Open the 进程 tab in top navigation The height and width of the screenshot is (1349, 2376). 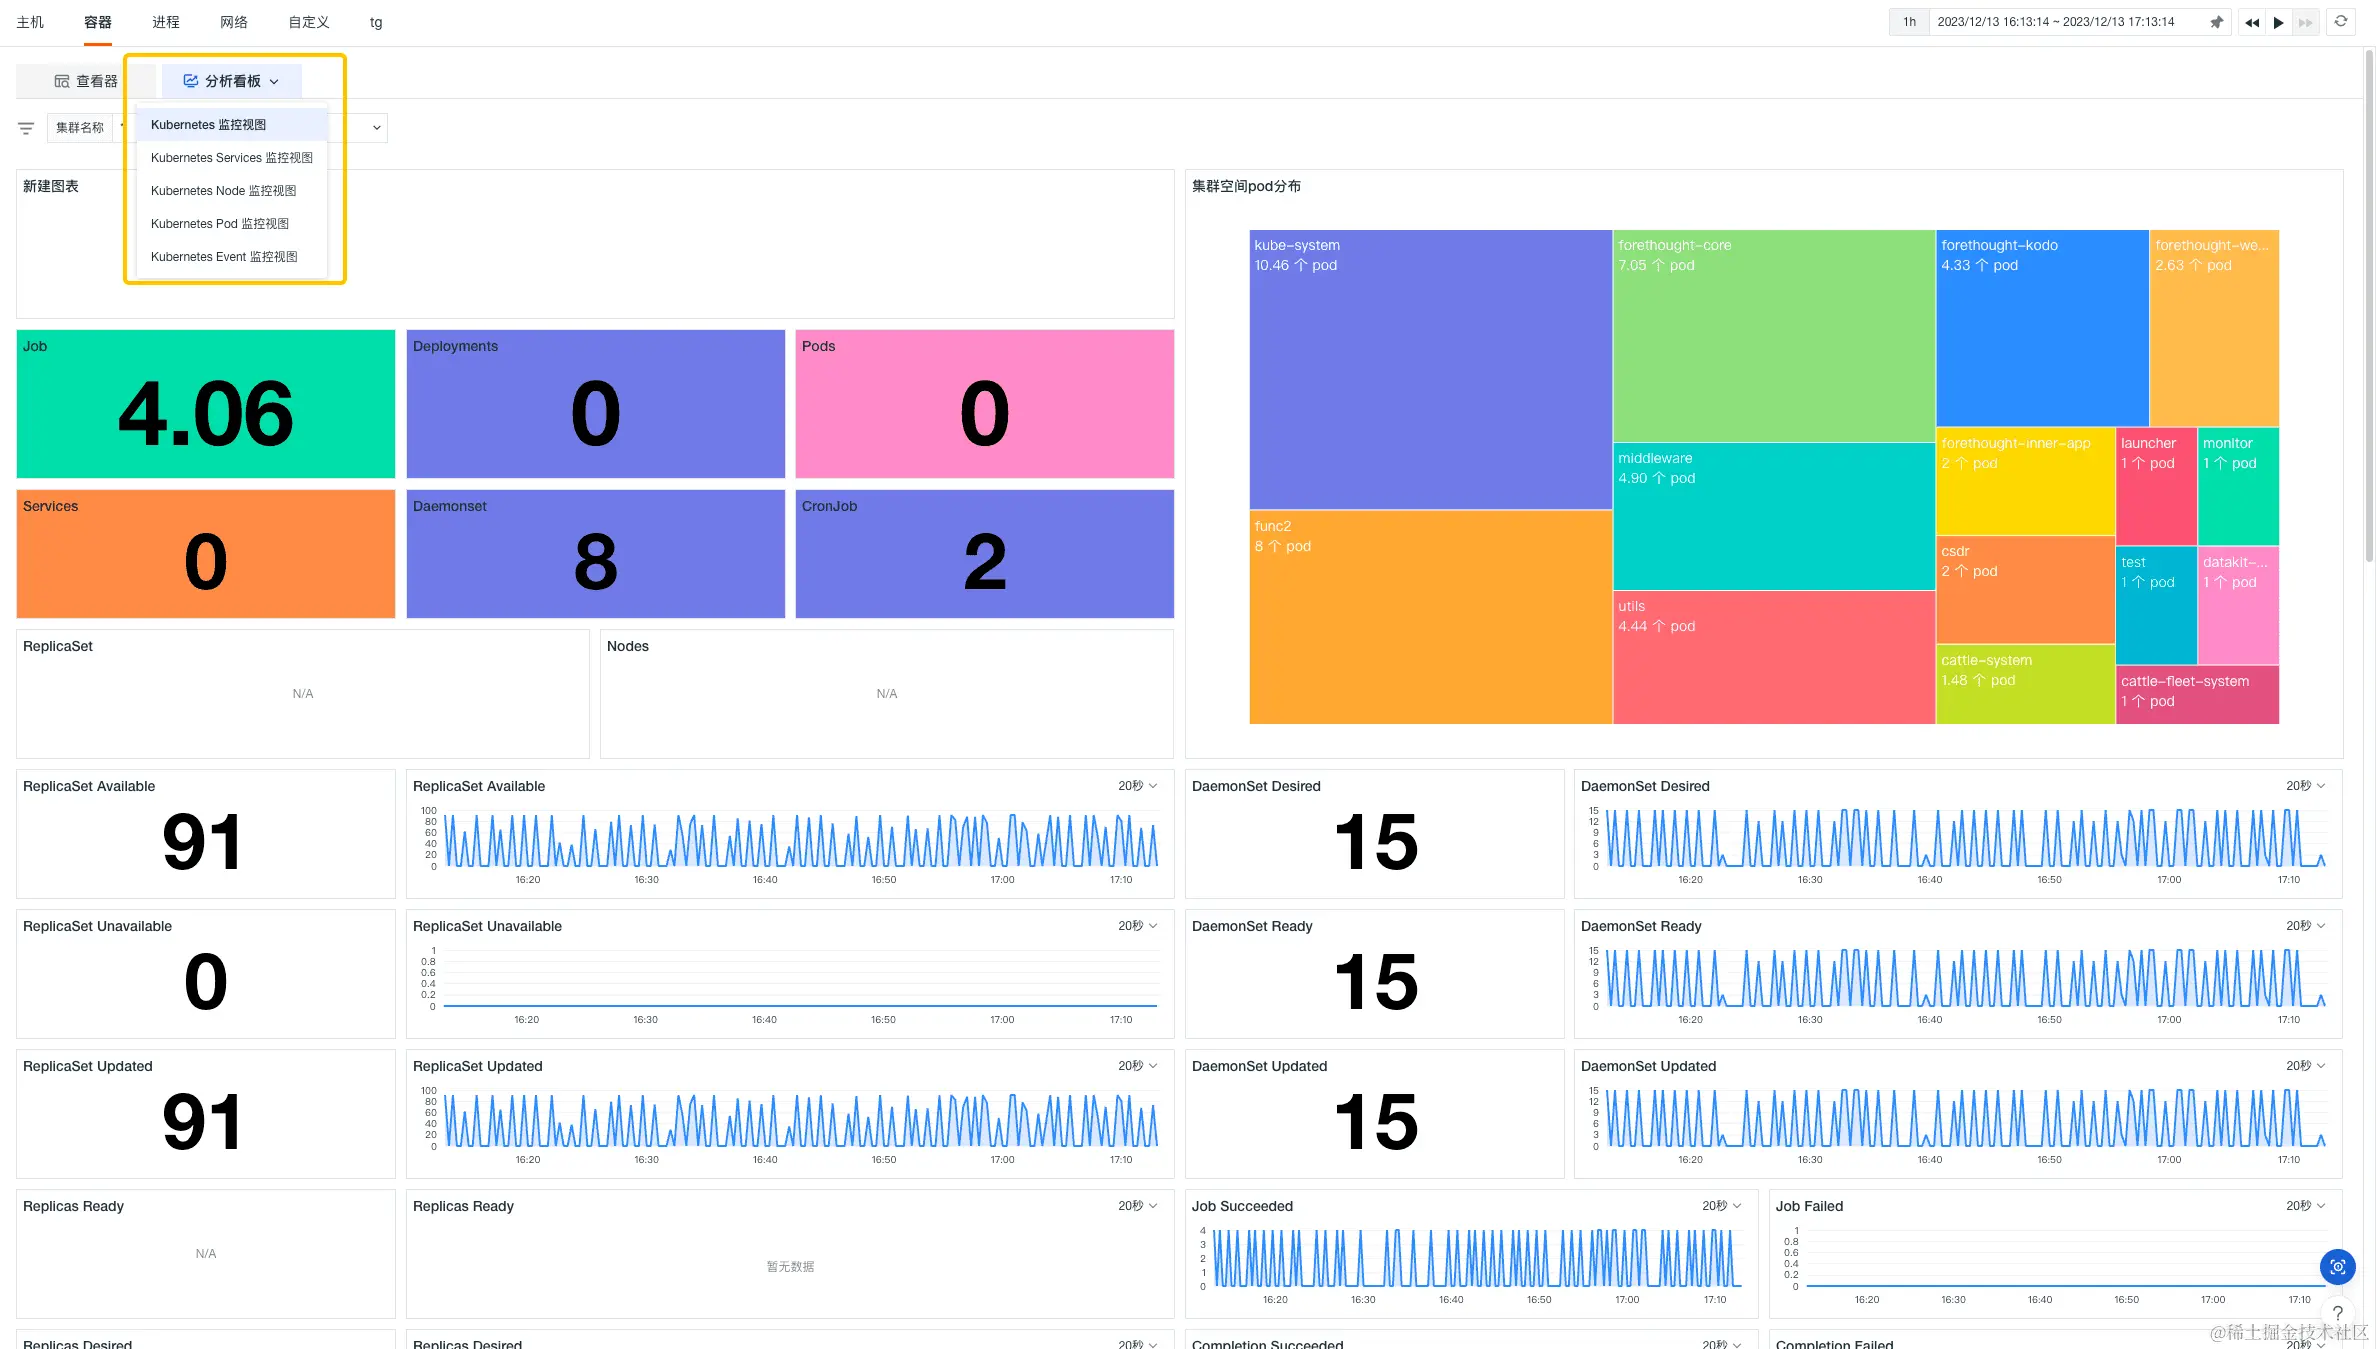pos(165,22)
